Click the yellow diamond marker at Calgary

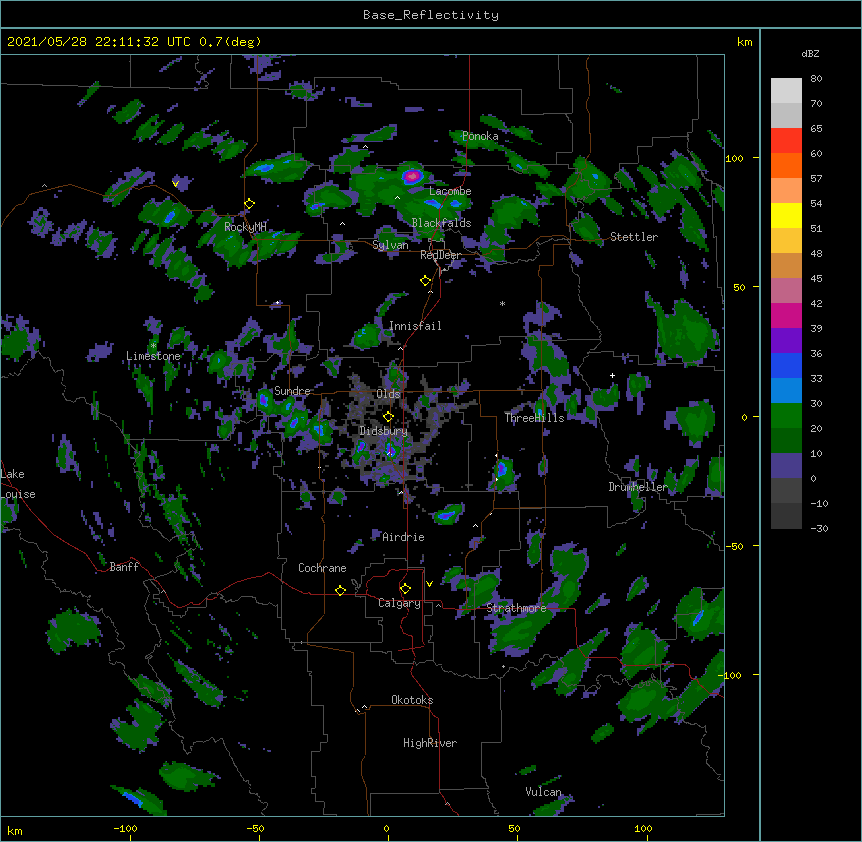coord(405,589)
